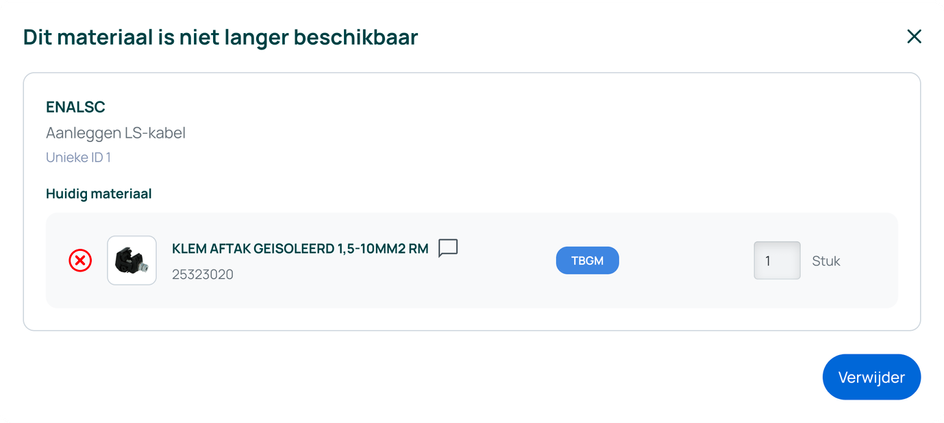Select the TBGM blue badge
Screen dimensions: 944x423
(x=587, y=261)
